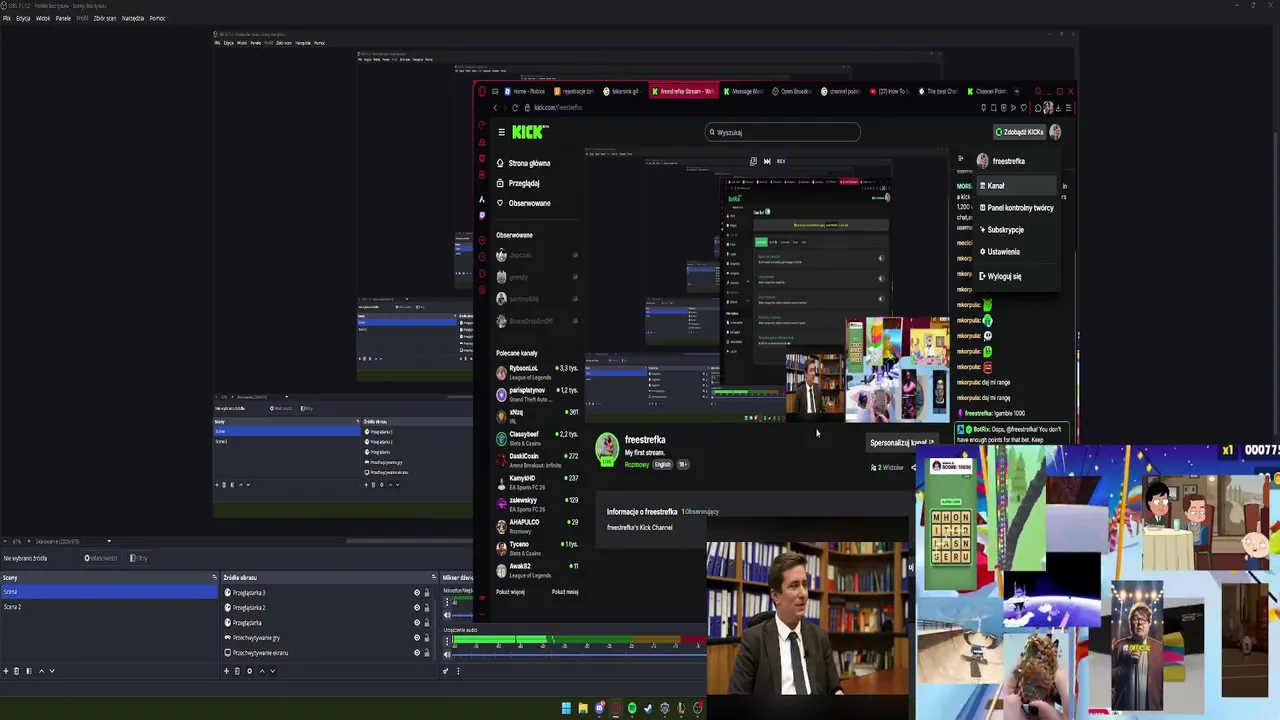Reload the kick.com page in browser
This screenshot has width=1280, height=720.
click(x=515, y=108)
